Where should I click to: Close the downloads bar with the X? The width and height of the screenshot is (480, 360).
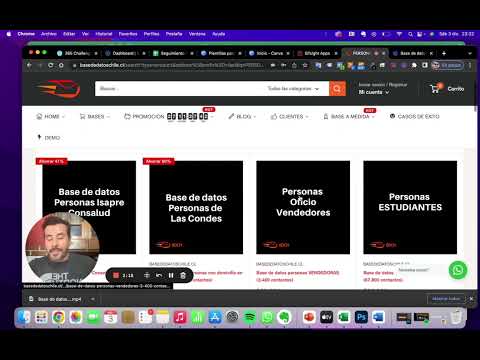coord(471,299)
